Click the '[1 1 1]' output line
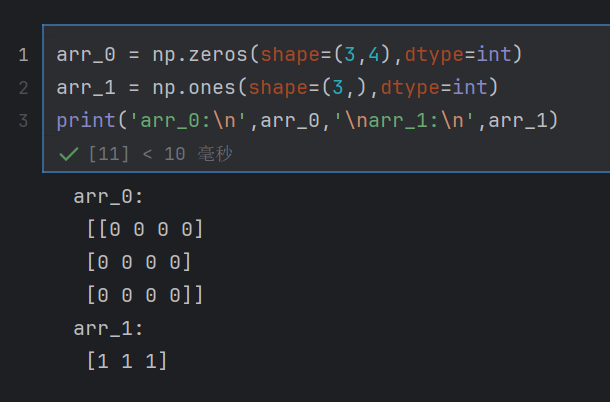This screenshot has height=402, width=610. tap(127, 361)
